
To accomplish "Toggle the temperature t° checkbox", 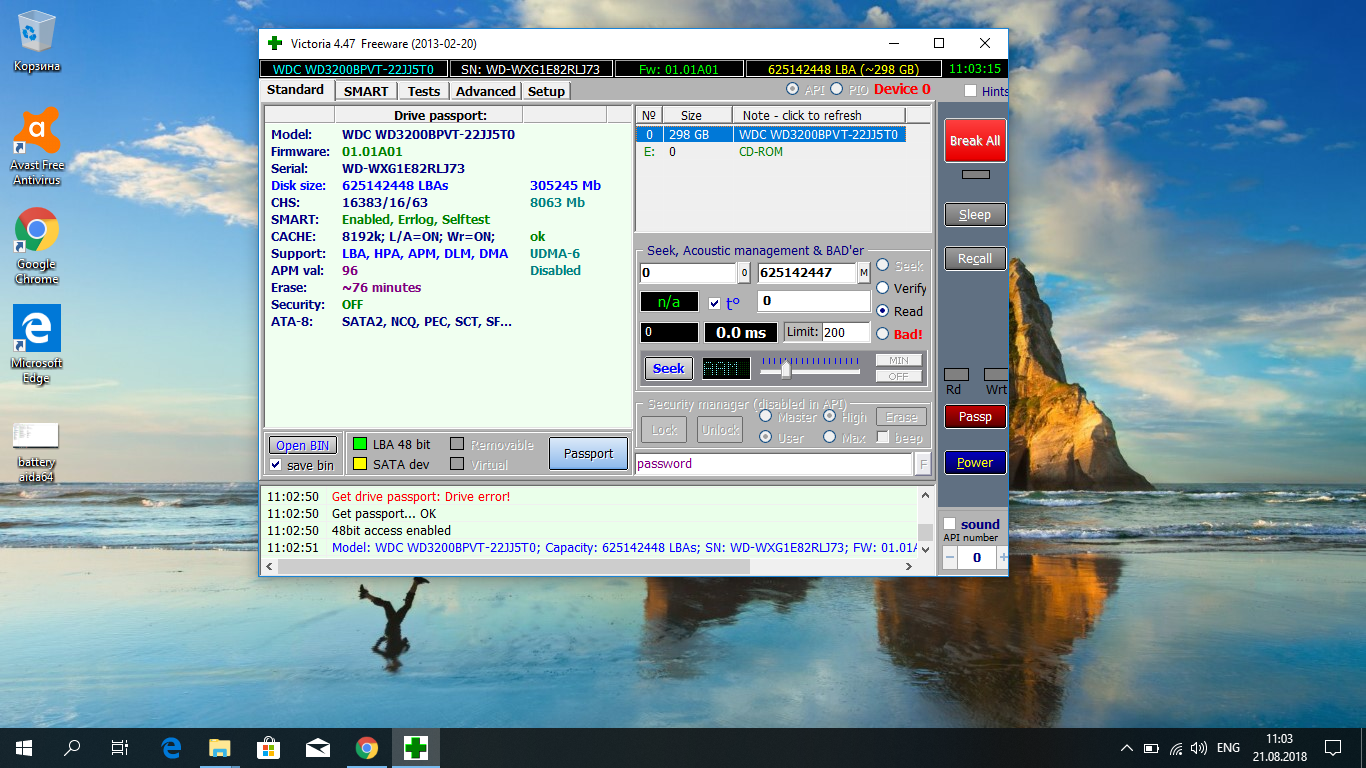I will (x=714, y=303).
